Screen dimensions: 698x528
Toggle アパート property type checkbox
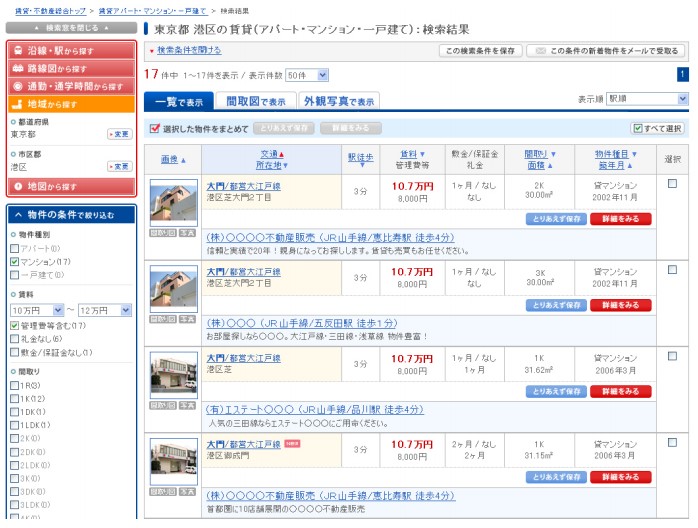[x=15, y=248]
